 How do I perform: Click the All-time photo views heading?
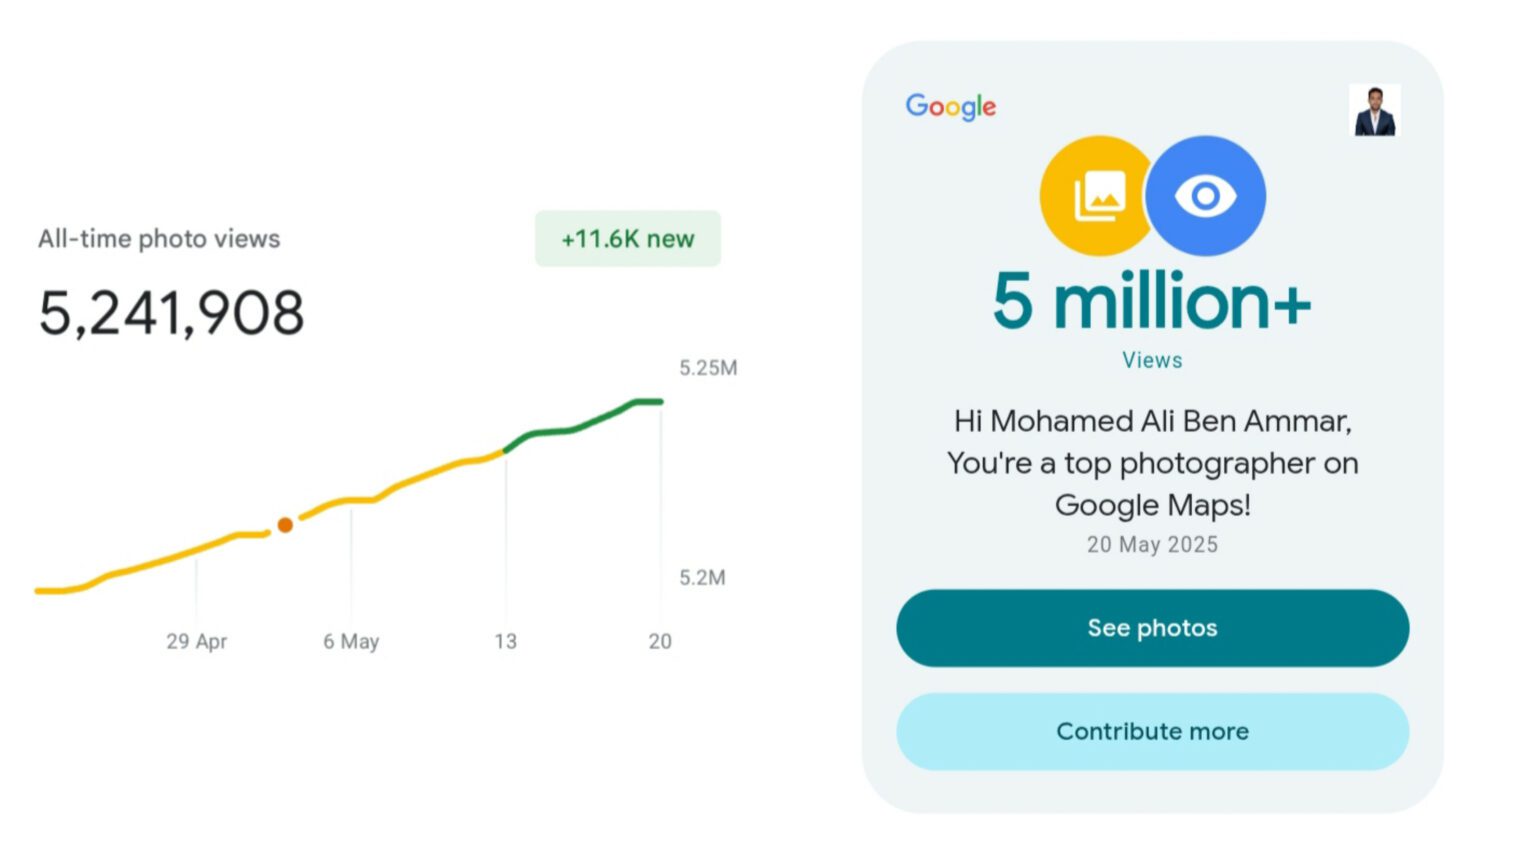[159, 239]
